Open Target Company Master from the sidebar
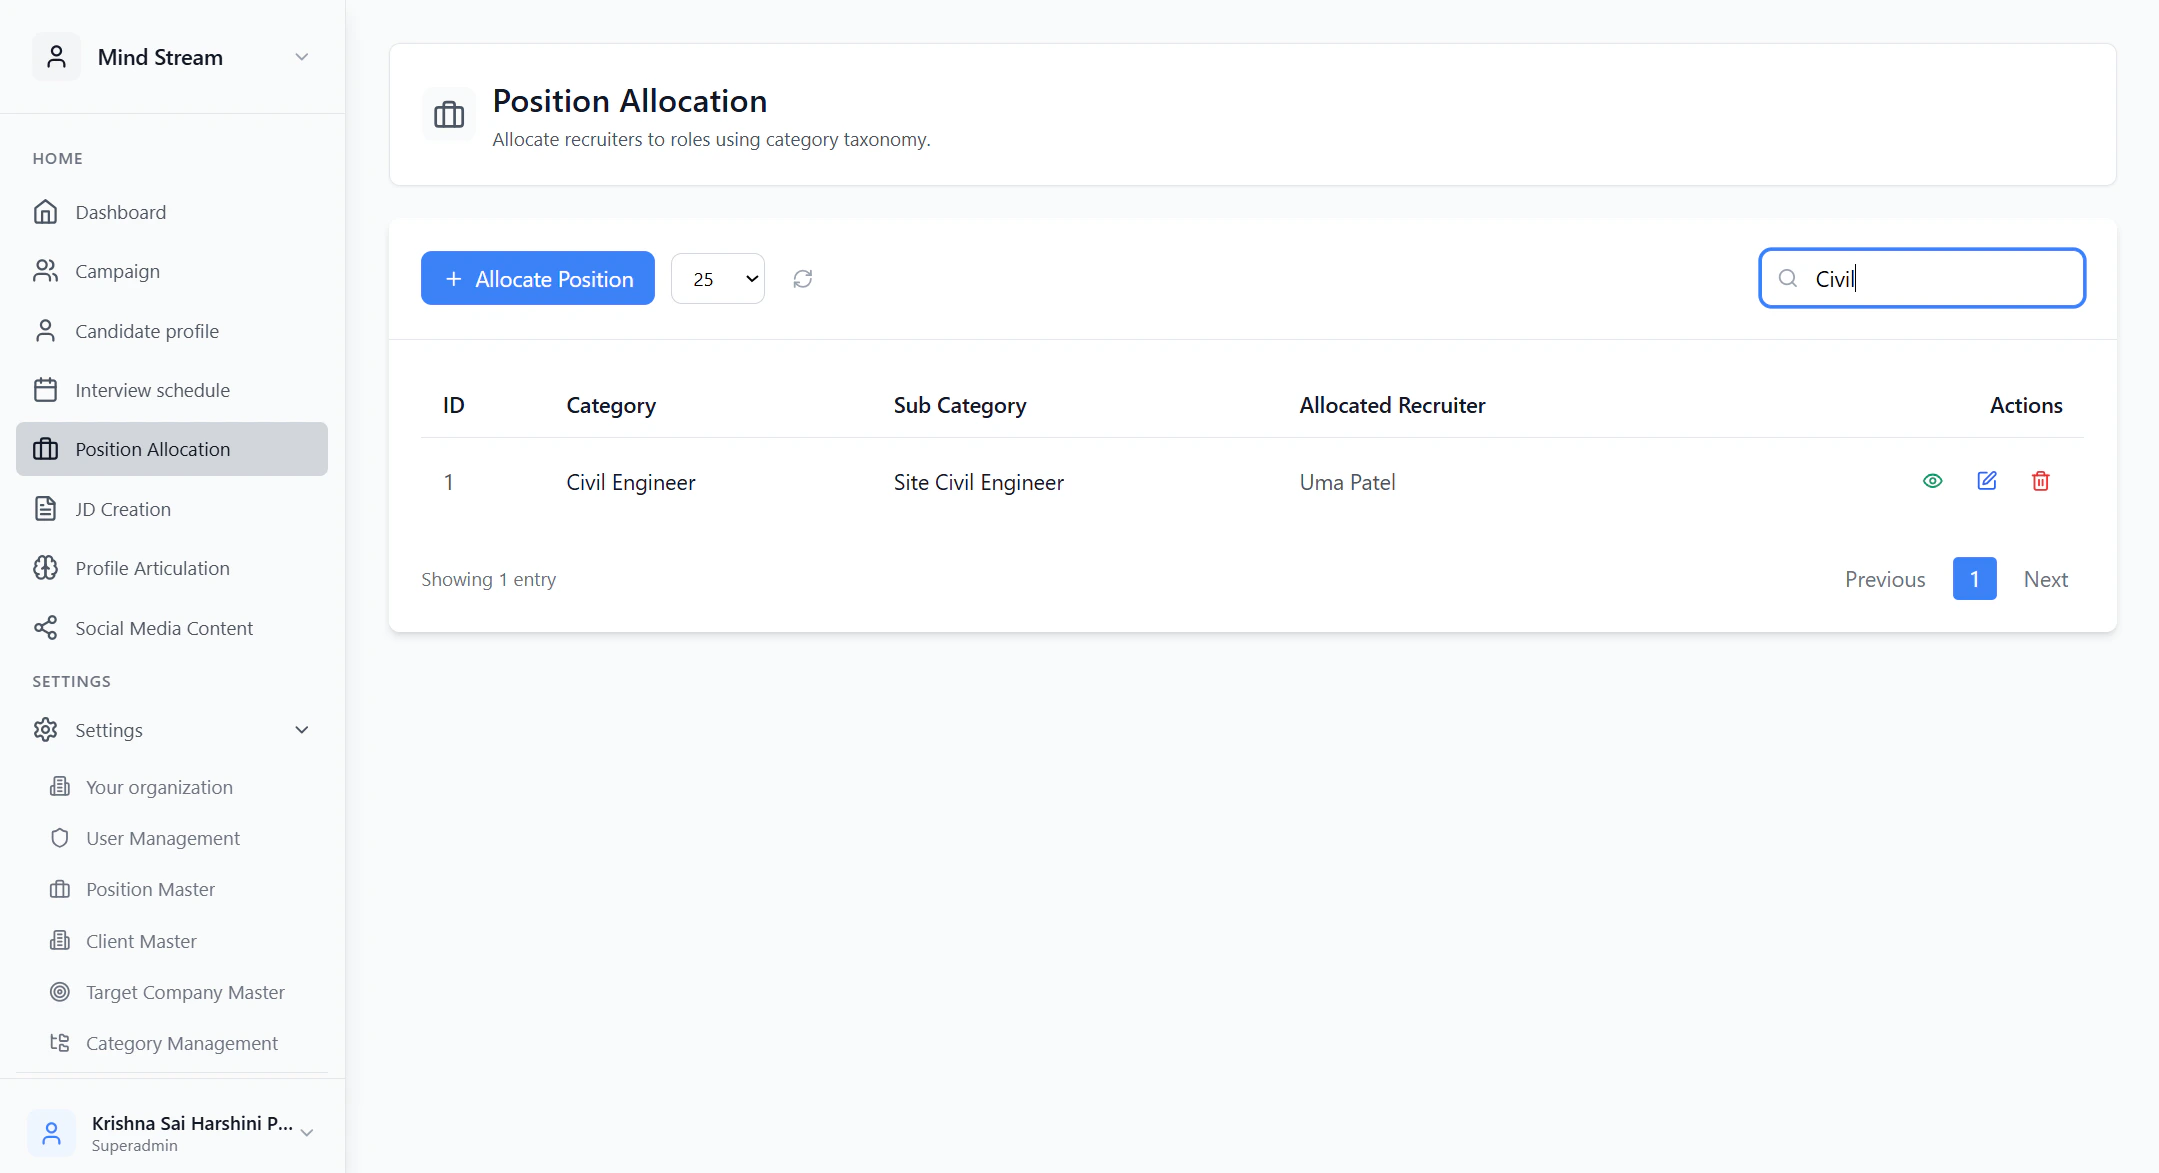This screenshot has width=2159, height=1173. pos(185,992)
